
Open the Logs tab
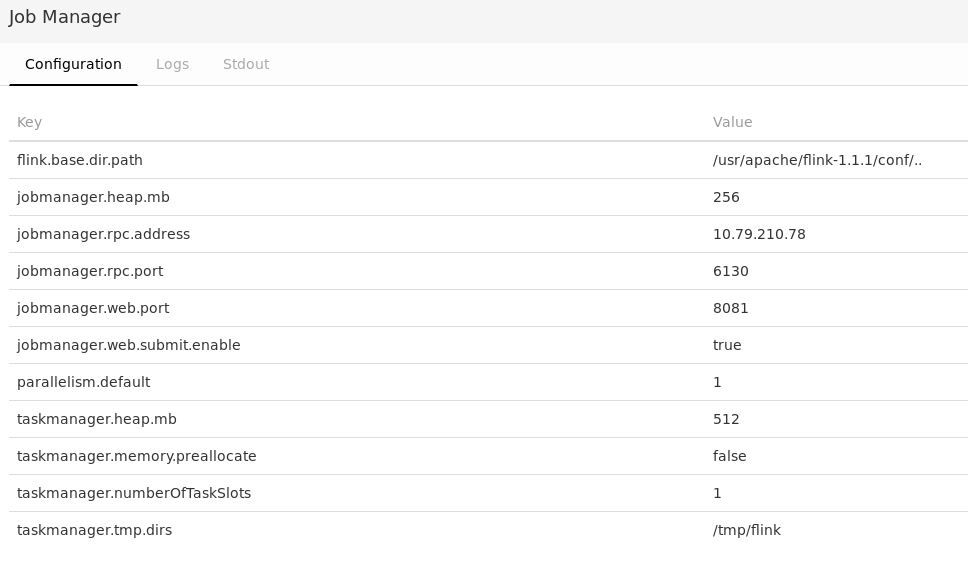click(x=172, y=64)
